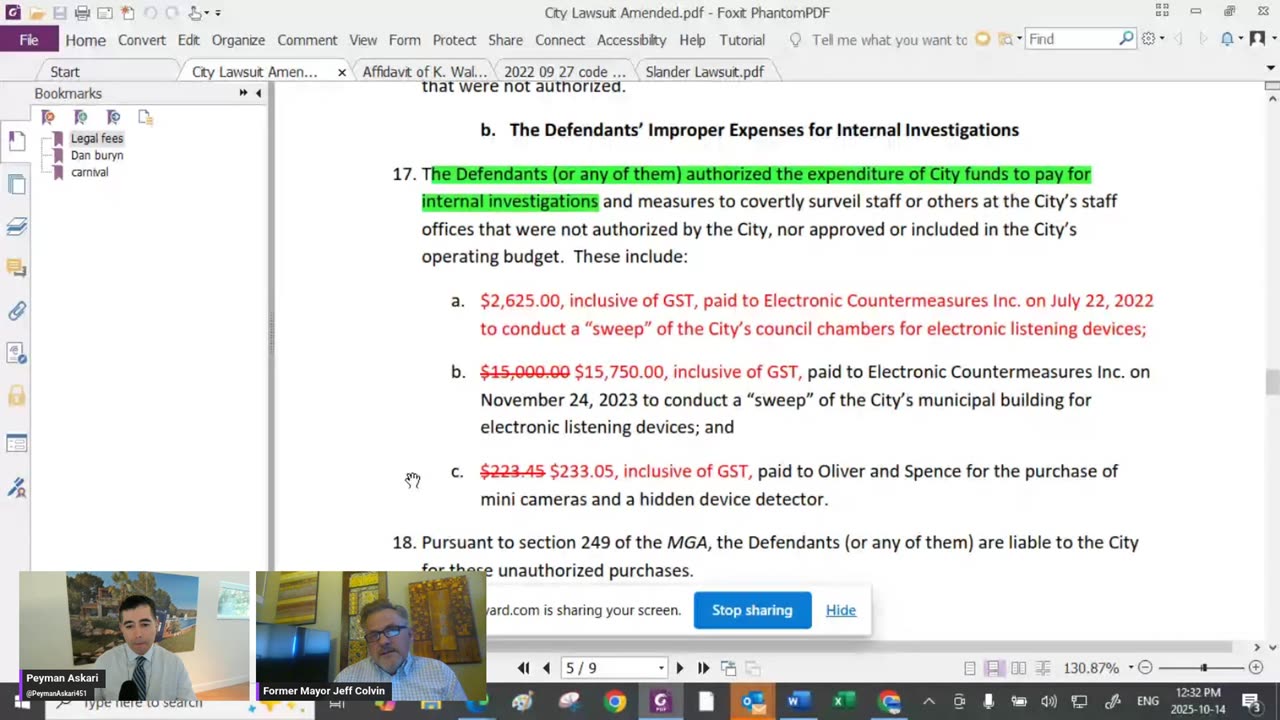
Task: Open the Share ribbon tab
Action: (x=505, y=40)
